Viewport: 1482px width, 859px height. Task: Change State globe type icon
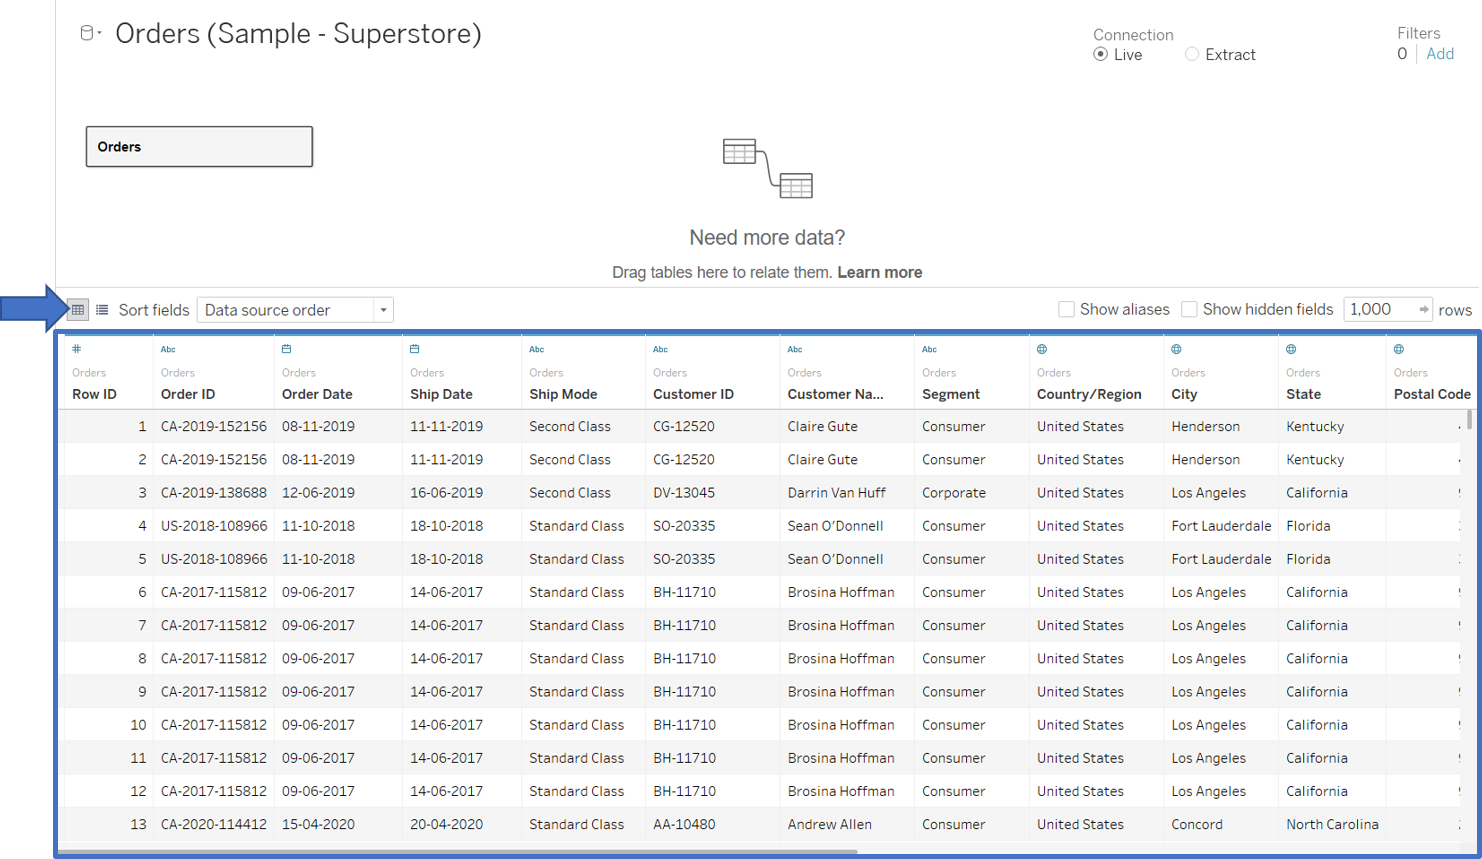pos(1292,349)
